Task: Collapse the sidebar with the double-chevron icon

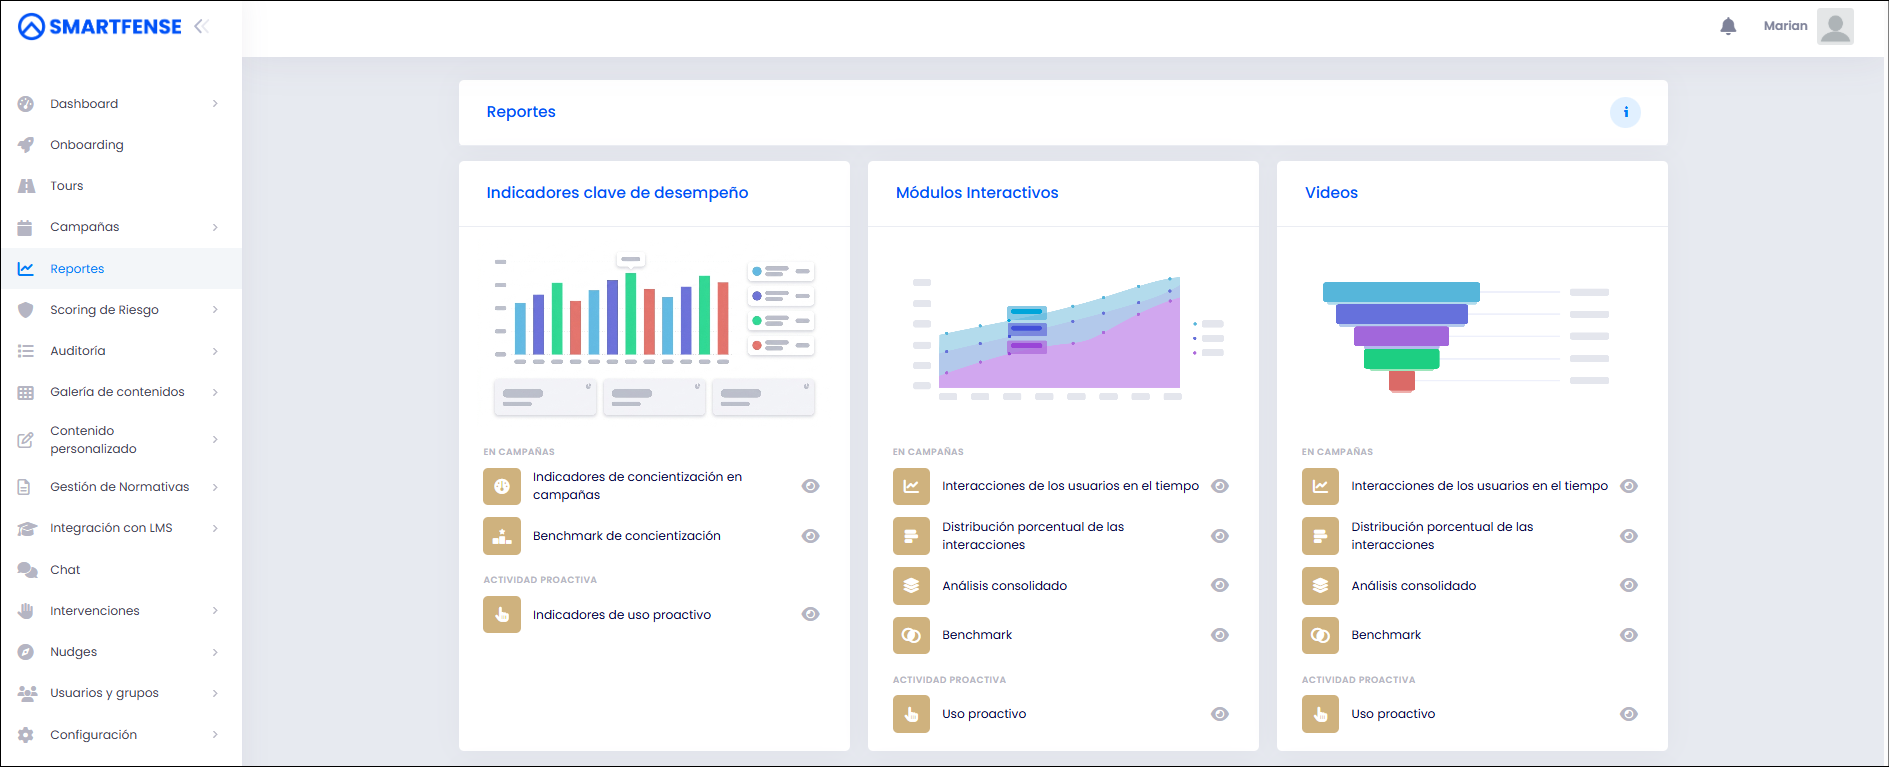Action: 201,26
